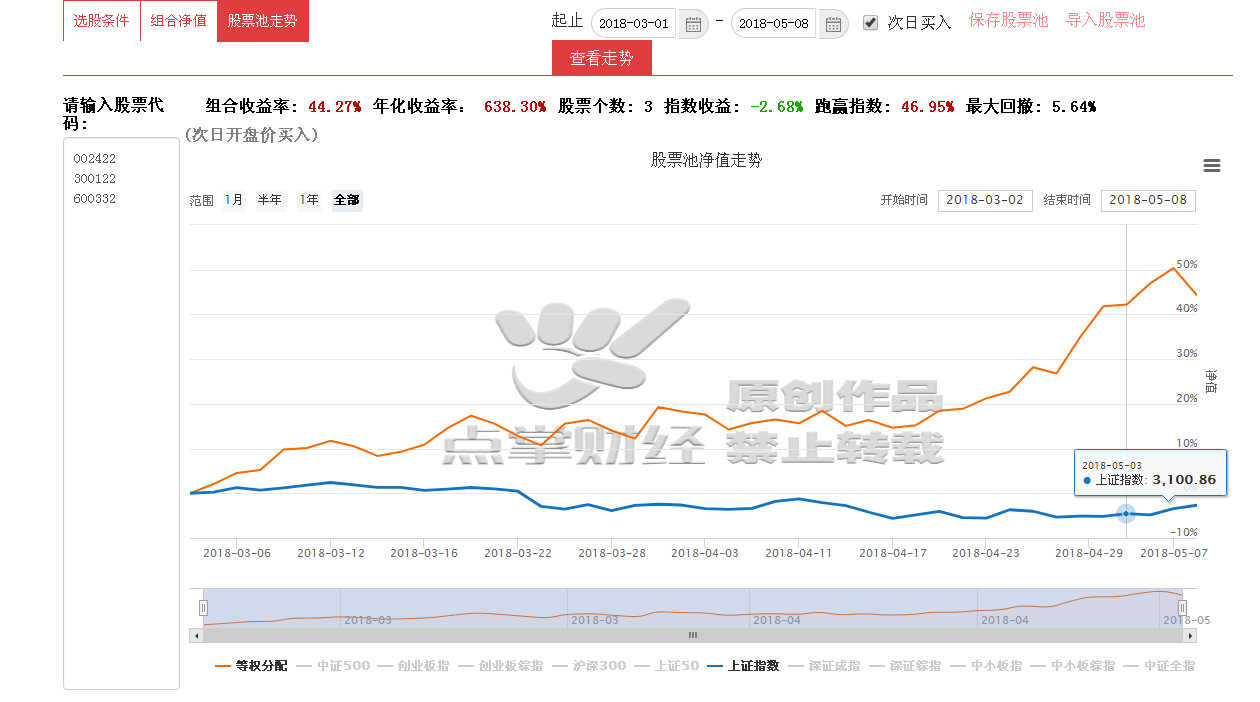Image resolution: width=1260 pixels, height=702 pixels.
Task: Click the 保存股票池 link
Action: (1008, 21)
